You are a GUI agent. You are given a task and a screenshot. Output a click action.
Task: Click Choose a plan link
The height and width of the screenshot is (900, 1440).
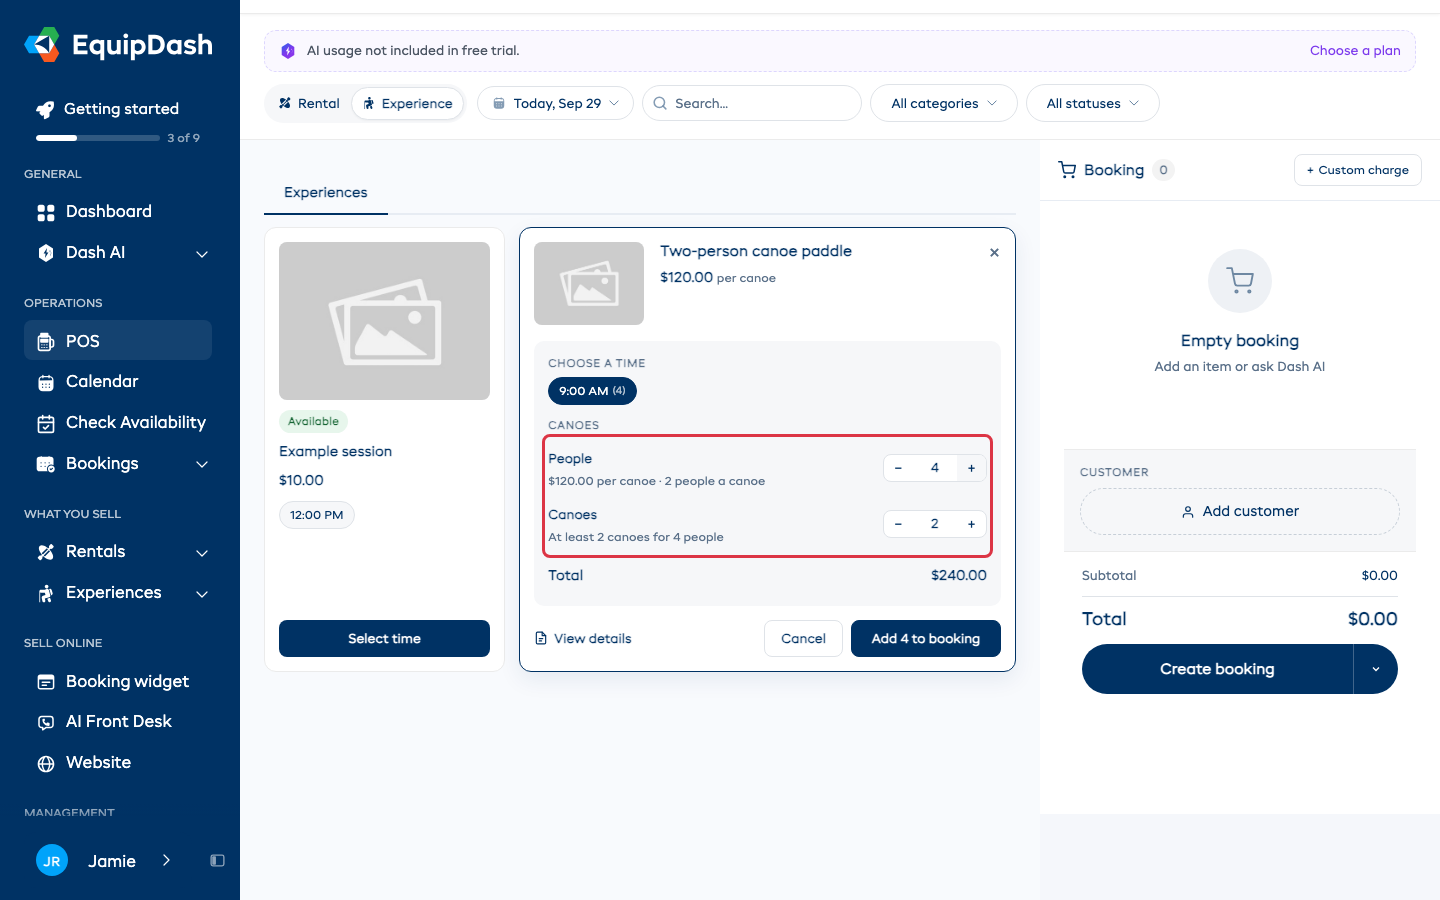pyautogui.click(x=1355, y=51)
